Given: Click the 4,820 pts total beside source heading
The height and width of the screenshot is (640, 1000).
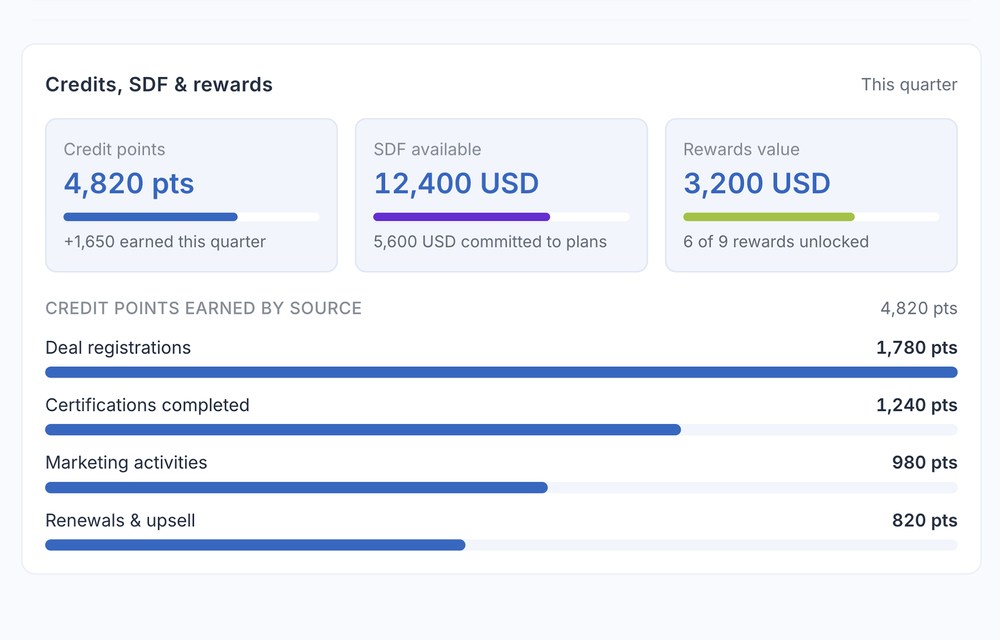Looking at the screenshot, I should pos(919,309).
